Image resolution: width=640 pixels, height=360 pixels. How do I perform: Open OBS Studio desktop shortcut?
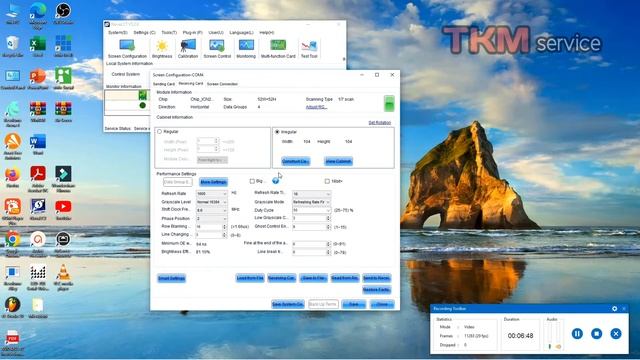click(63, 13)
